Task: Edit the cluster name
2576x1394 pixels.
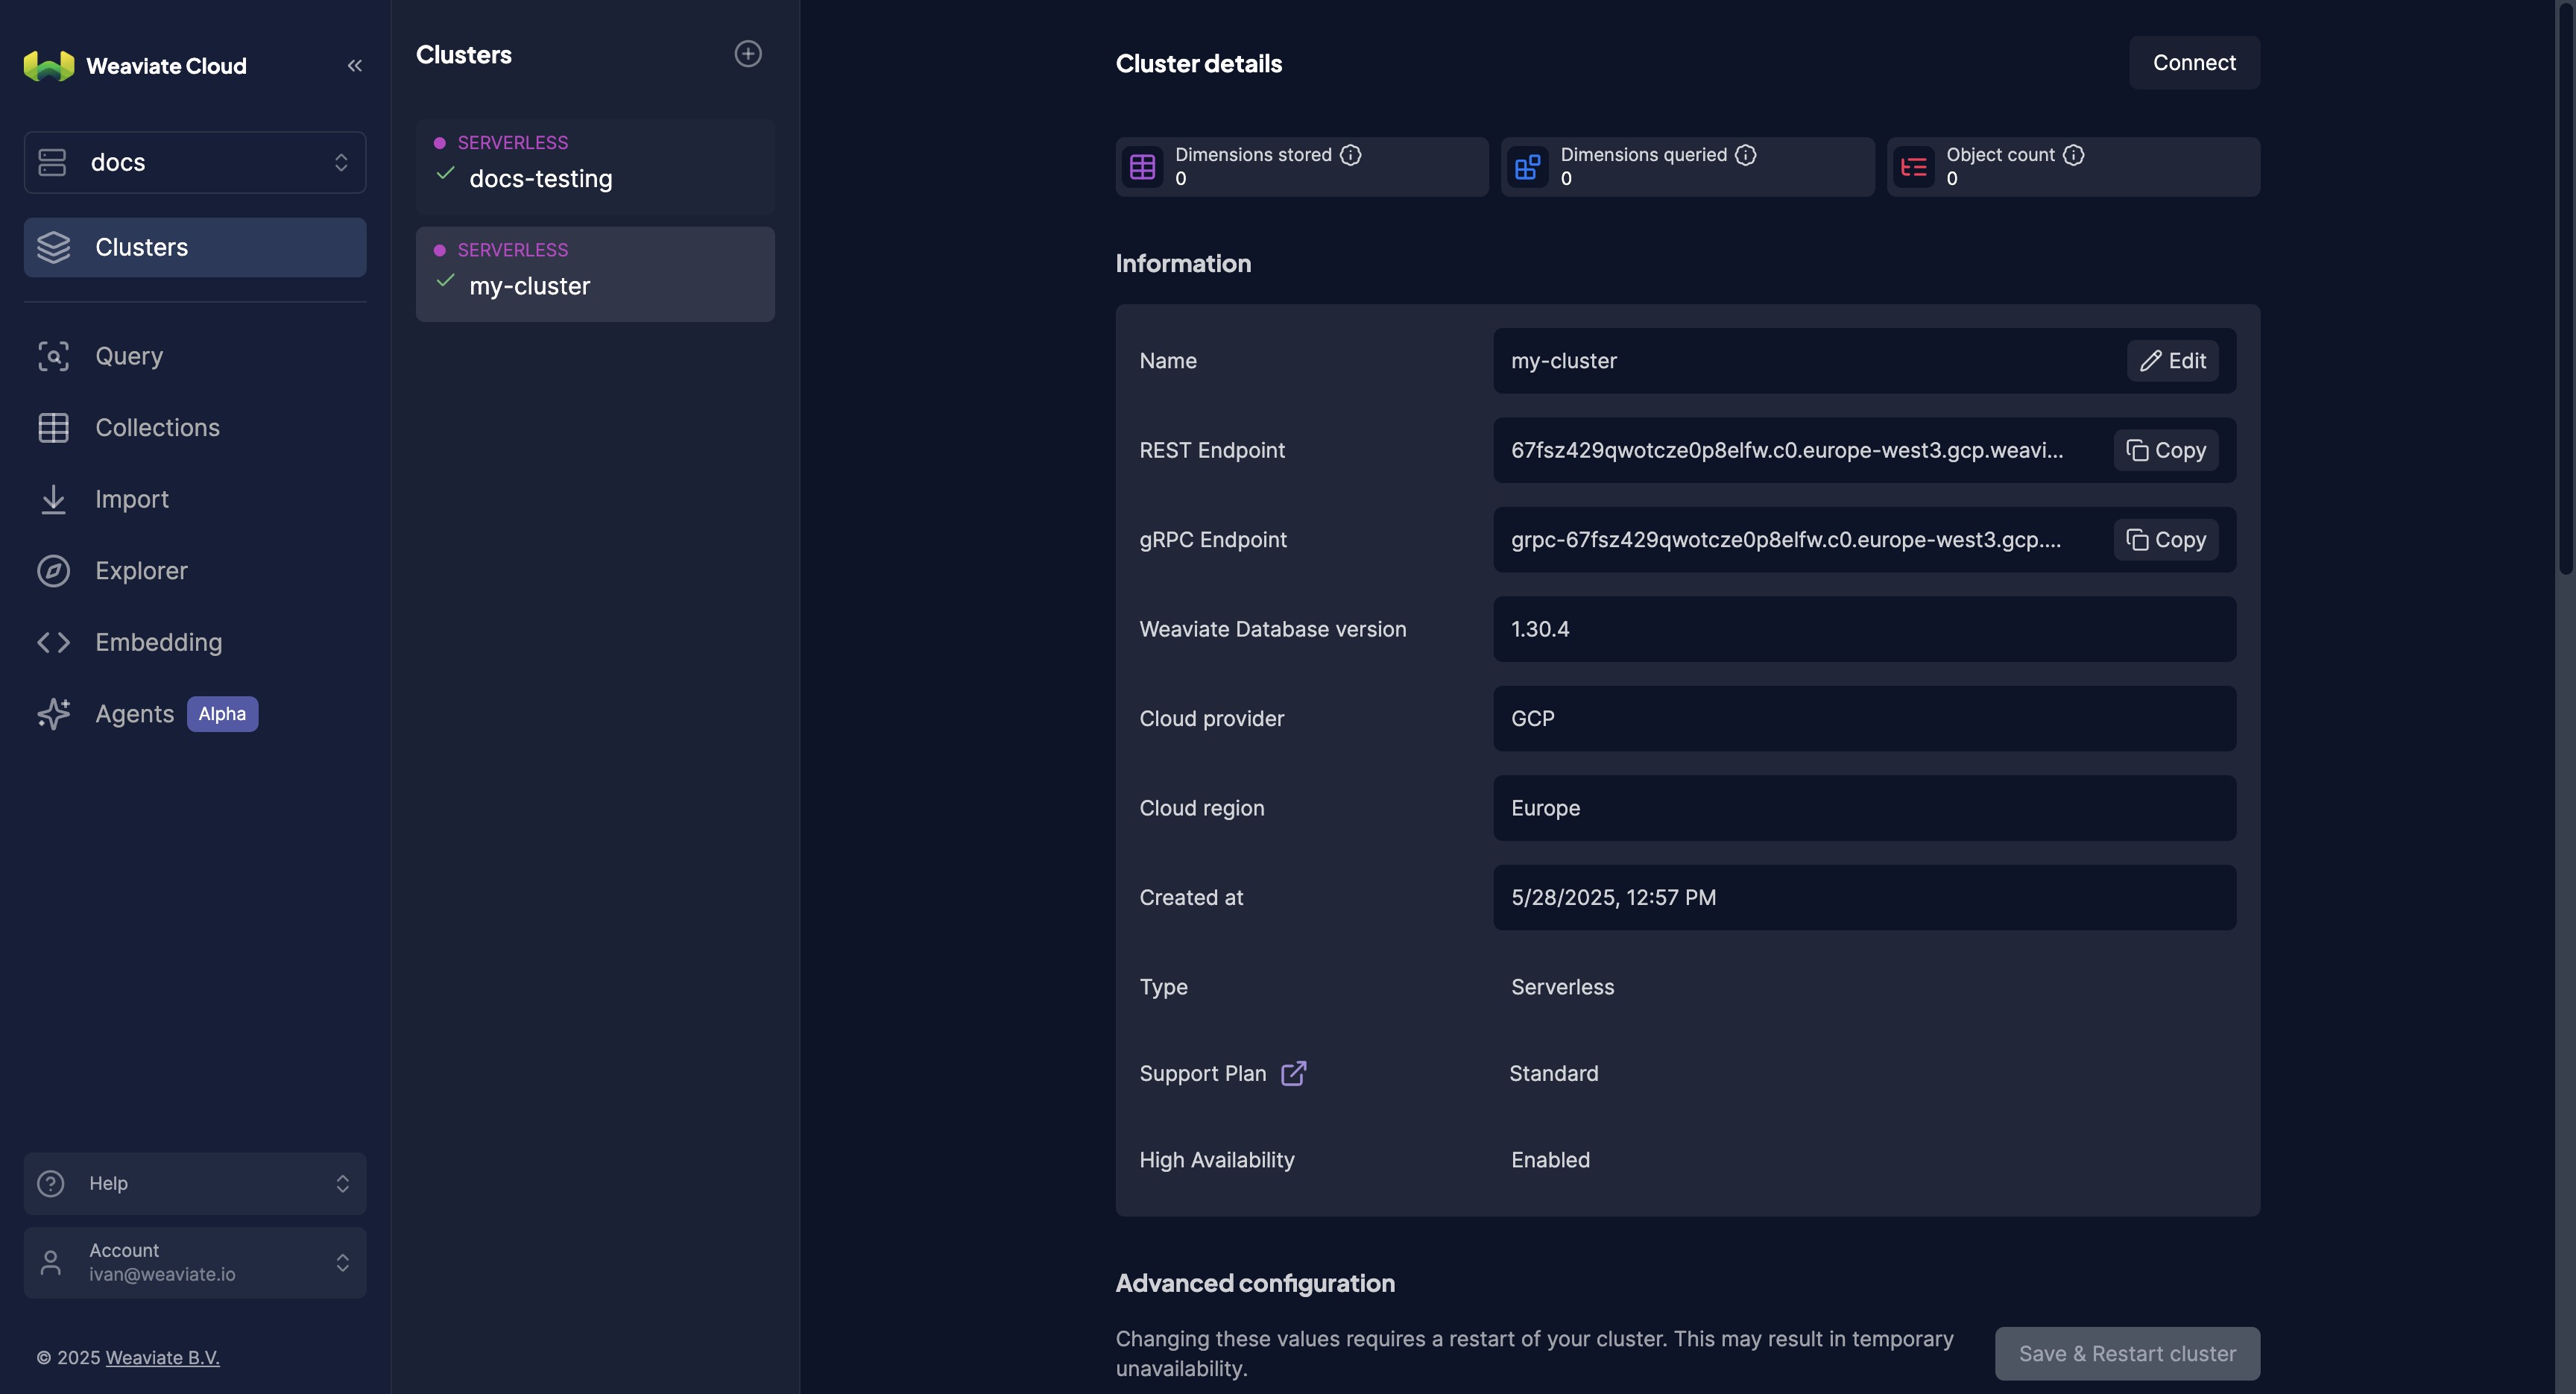Action: pyautogui.click(x=2172, y=361)
